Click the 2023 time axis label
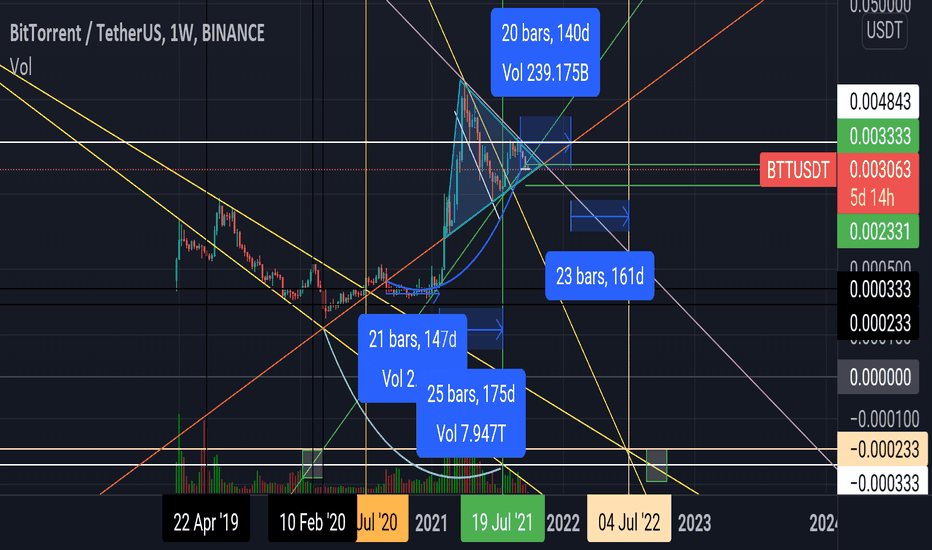The width and height of the screenshot is (932, 550). pyautogui.click(x=694, y=523)
